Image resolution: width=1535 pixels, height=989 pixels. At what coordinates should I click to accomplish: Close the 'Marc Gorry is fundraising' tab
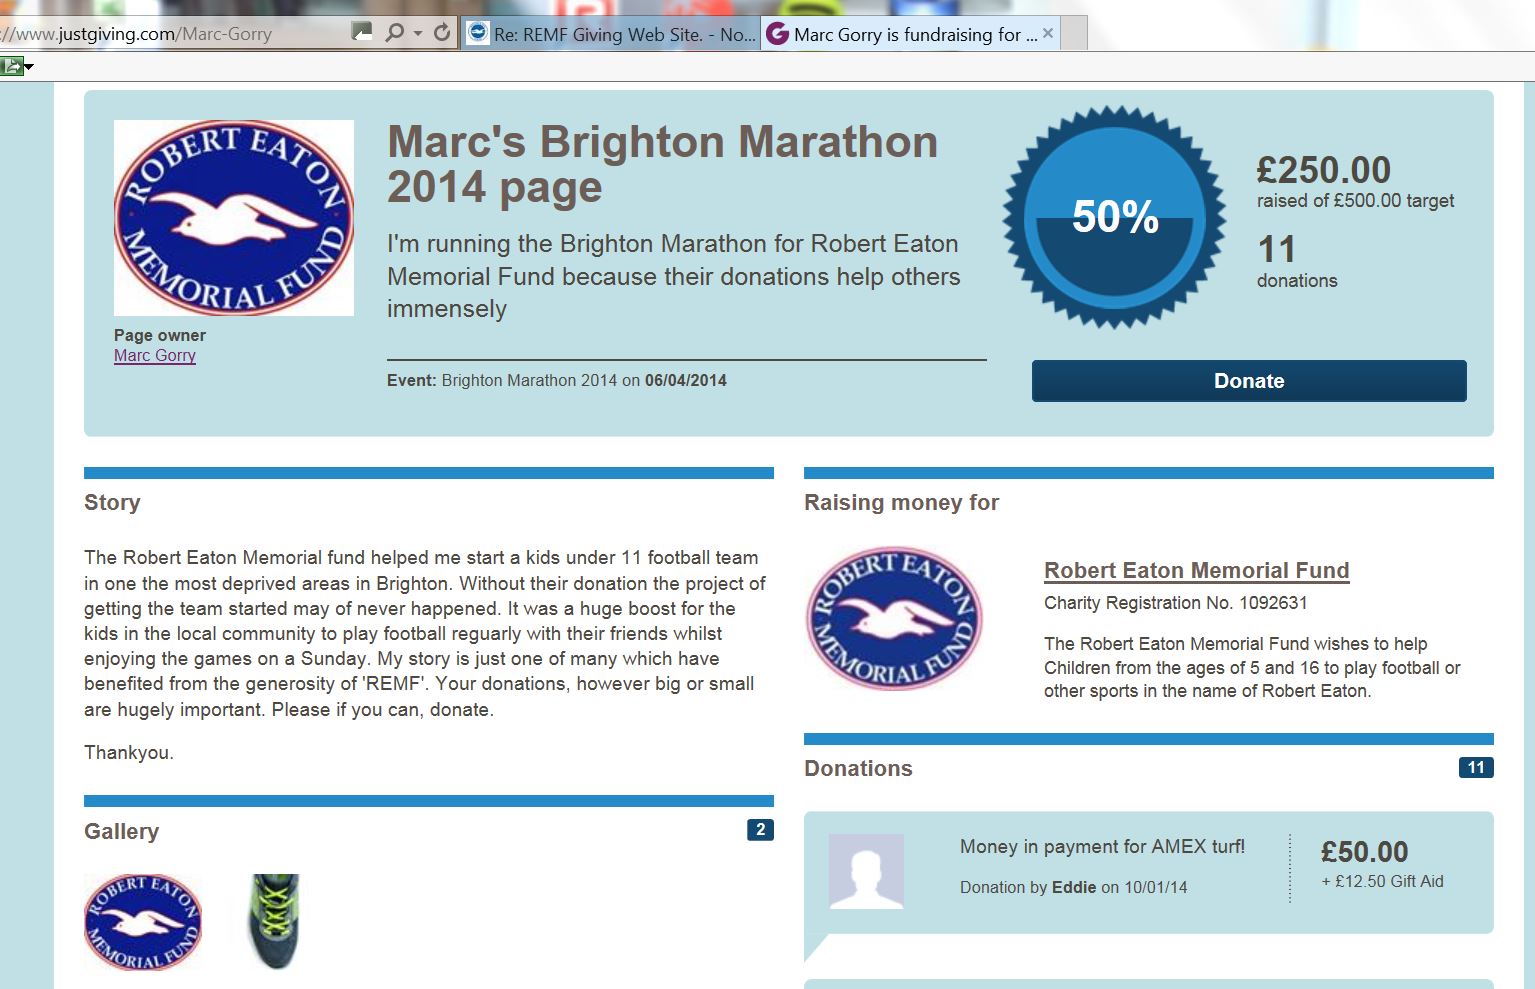[1048, 33]
